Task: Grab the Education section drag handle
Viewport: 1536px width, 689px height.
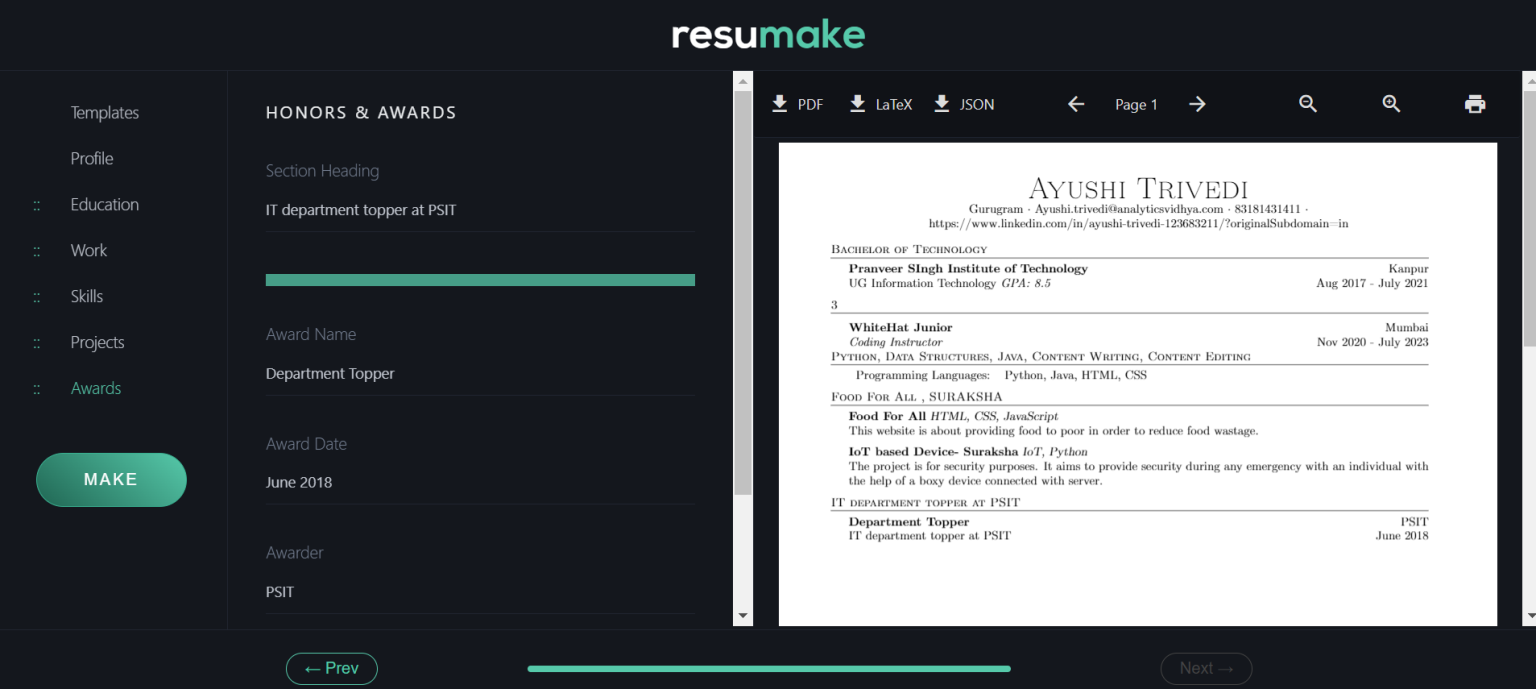Action: coord(37,205)
